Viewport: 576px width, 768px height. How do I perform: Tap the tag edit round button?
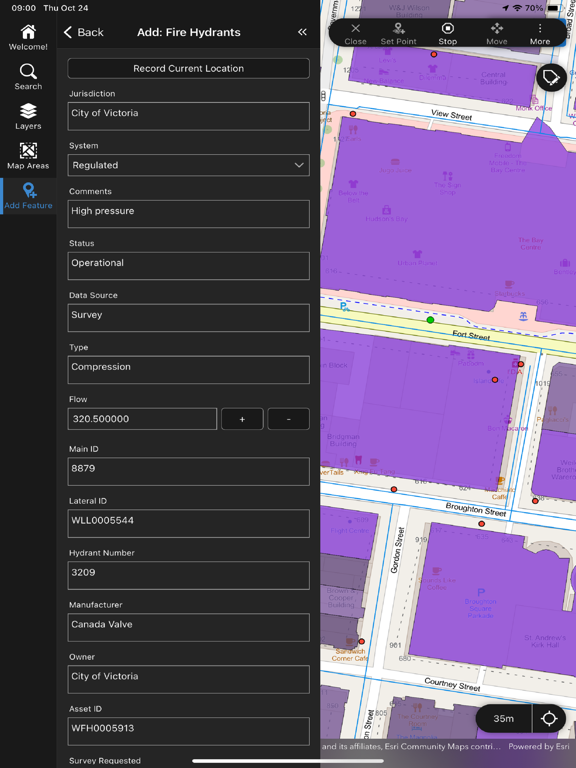552,77
